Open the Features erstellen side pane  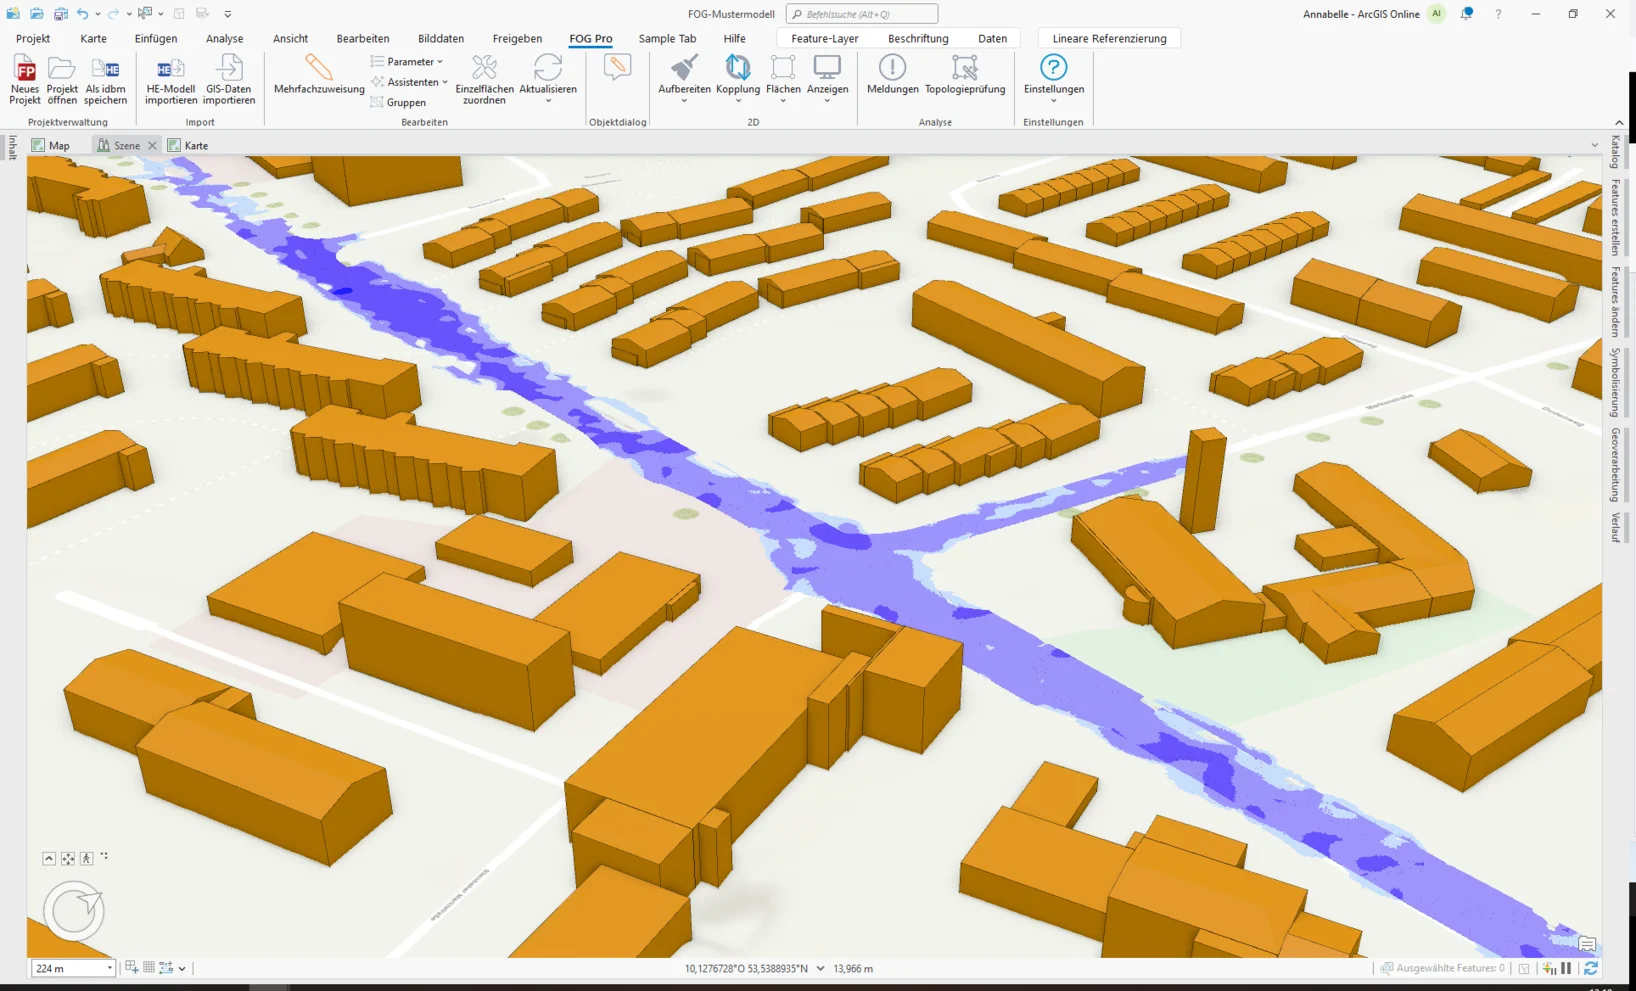(x=1615, y=217)
